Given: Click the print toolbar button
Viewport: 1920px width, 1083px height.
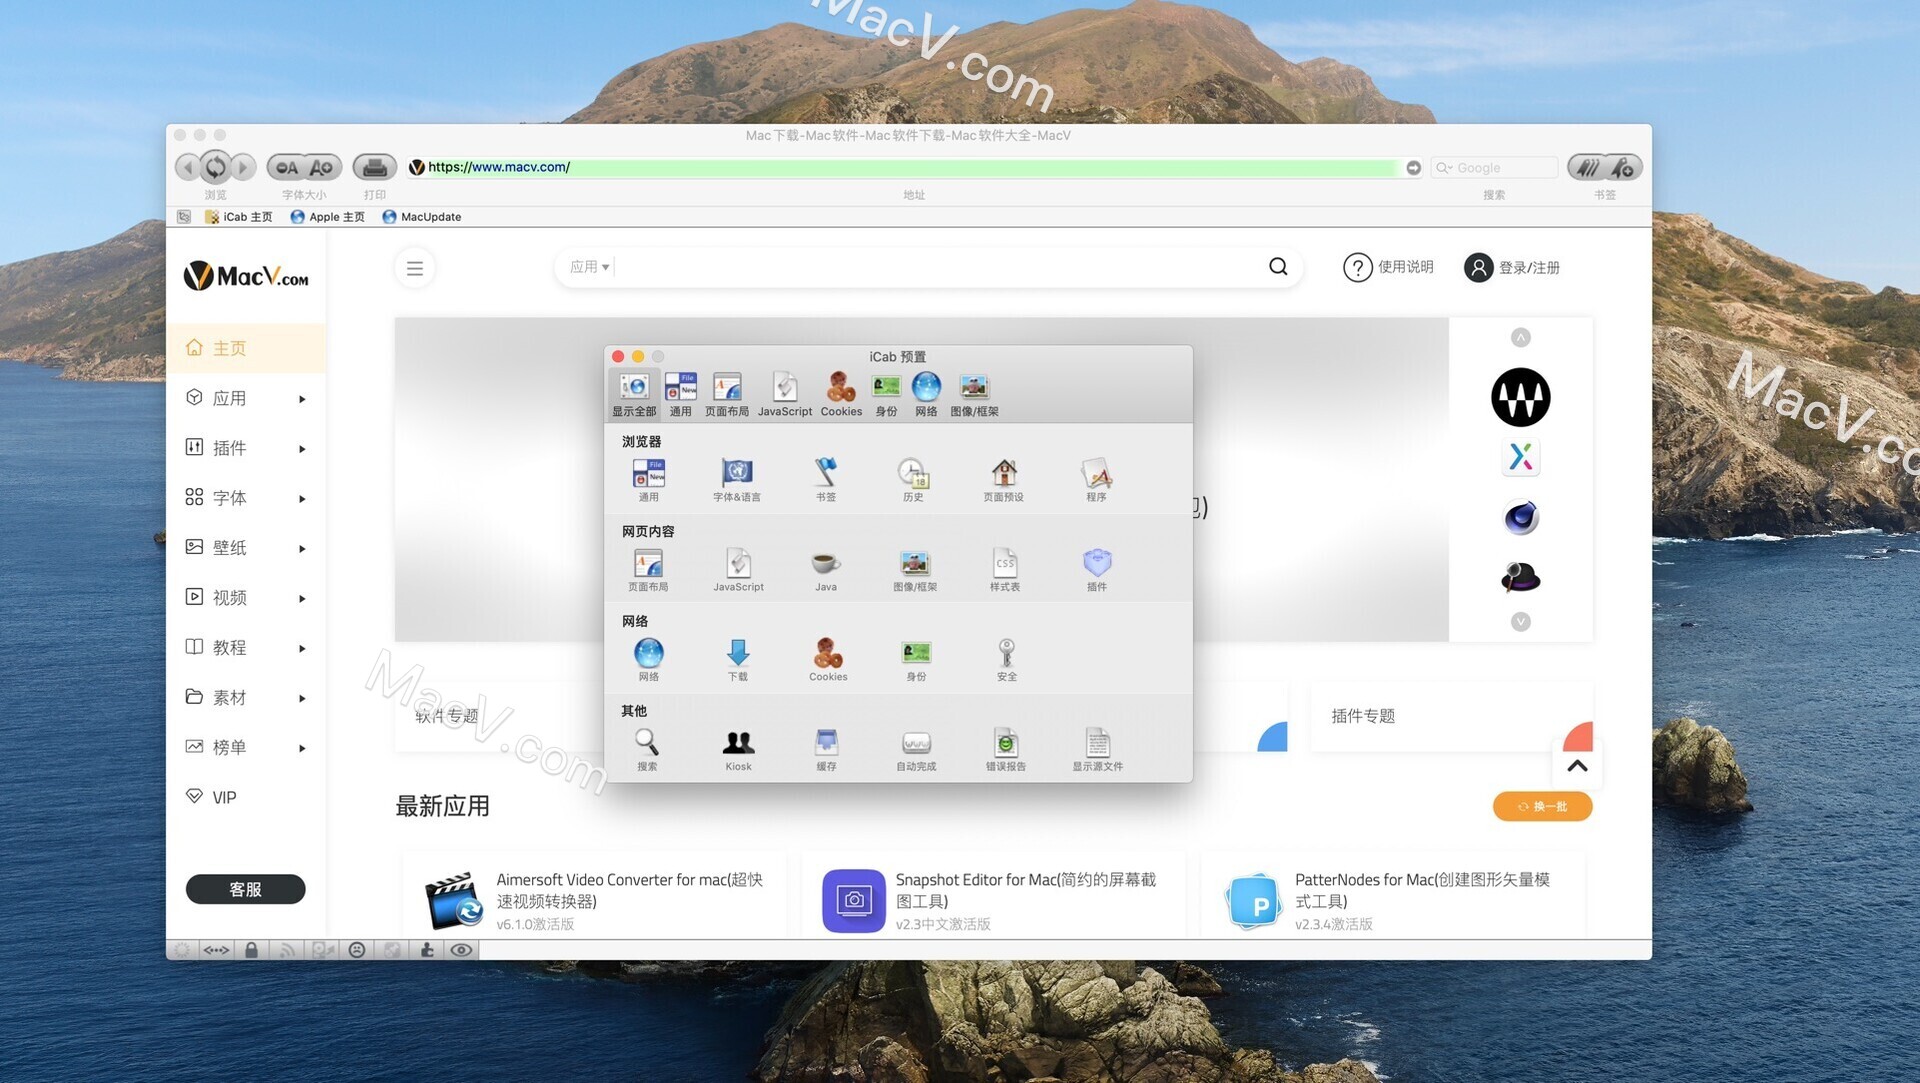Looking at the screenshot, I should (x=375, y=167).
